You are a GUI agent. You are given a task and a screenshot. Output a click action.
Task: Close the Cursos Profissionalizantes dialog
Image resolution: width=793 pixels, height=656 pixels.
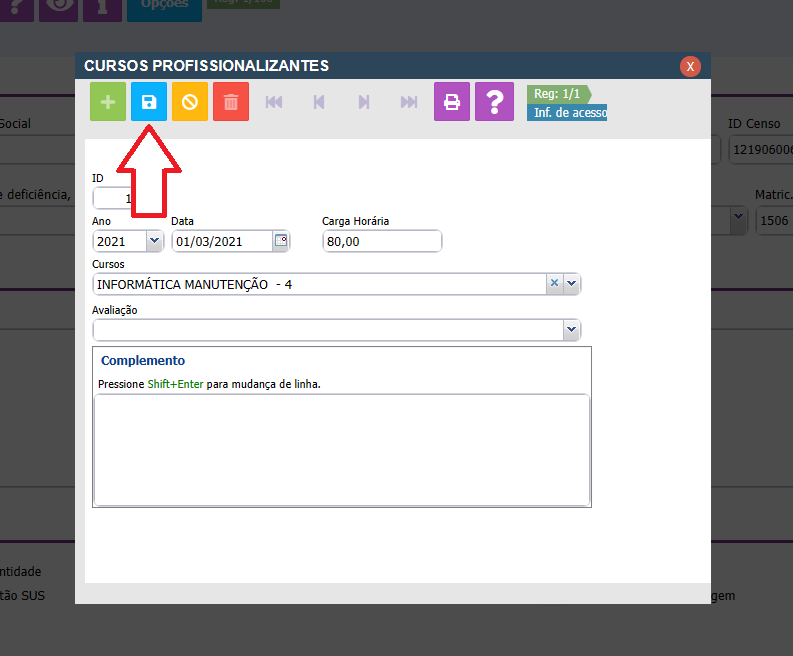point(690,66)
